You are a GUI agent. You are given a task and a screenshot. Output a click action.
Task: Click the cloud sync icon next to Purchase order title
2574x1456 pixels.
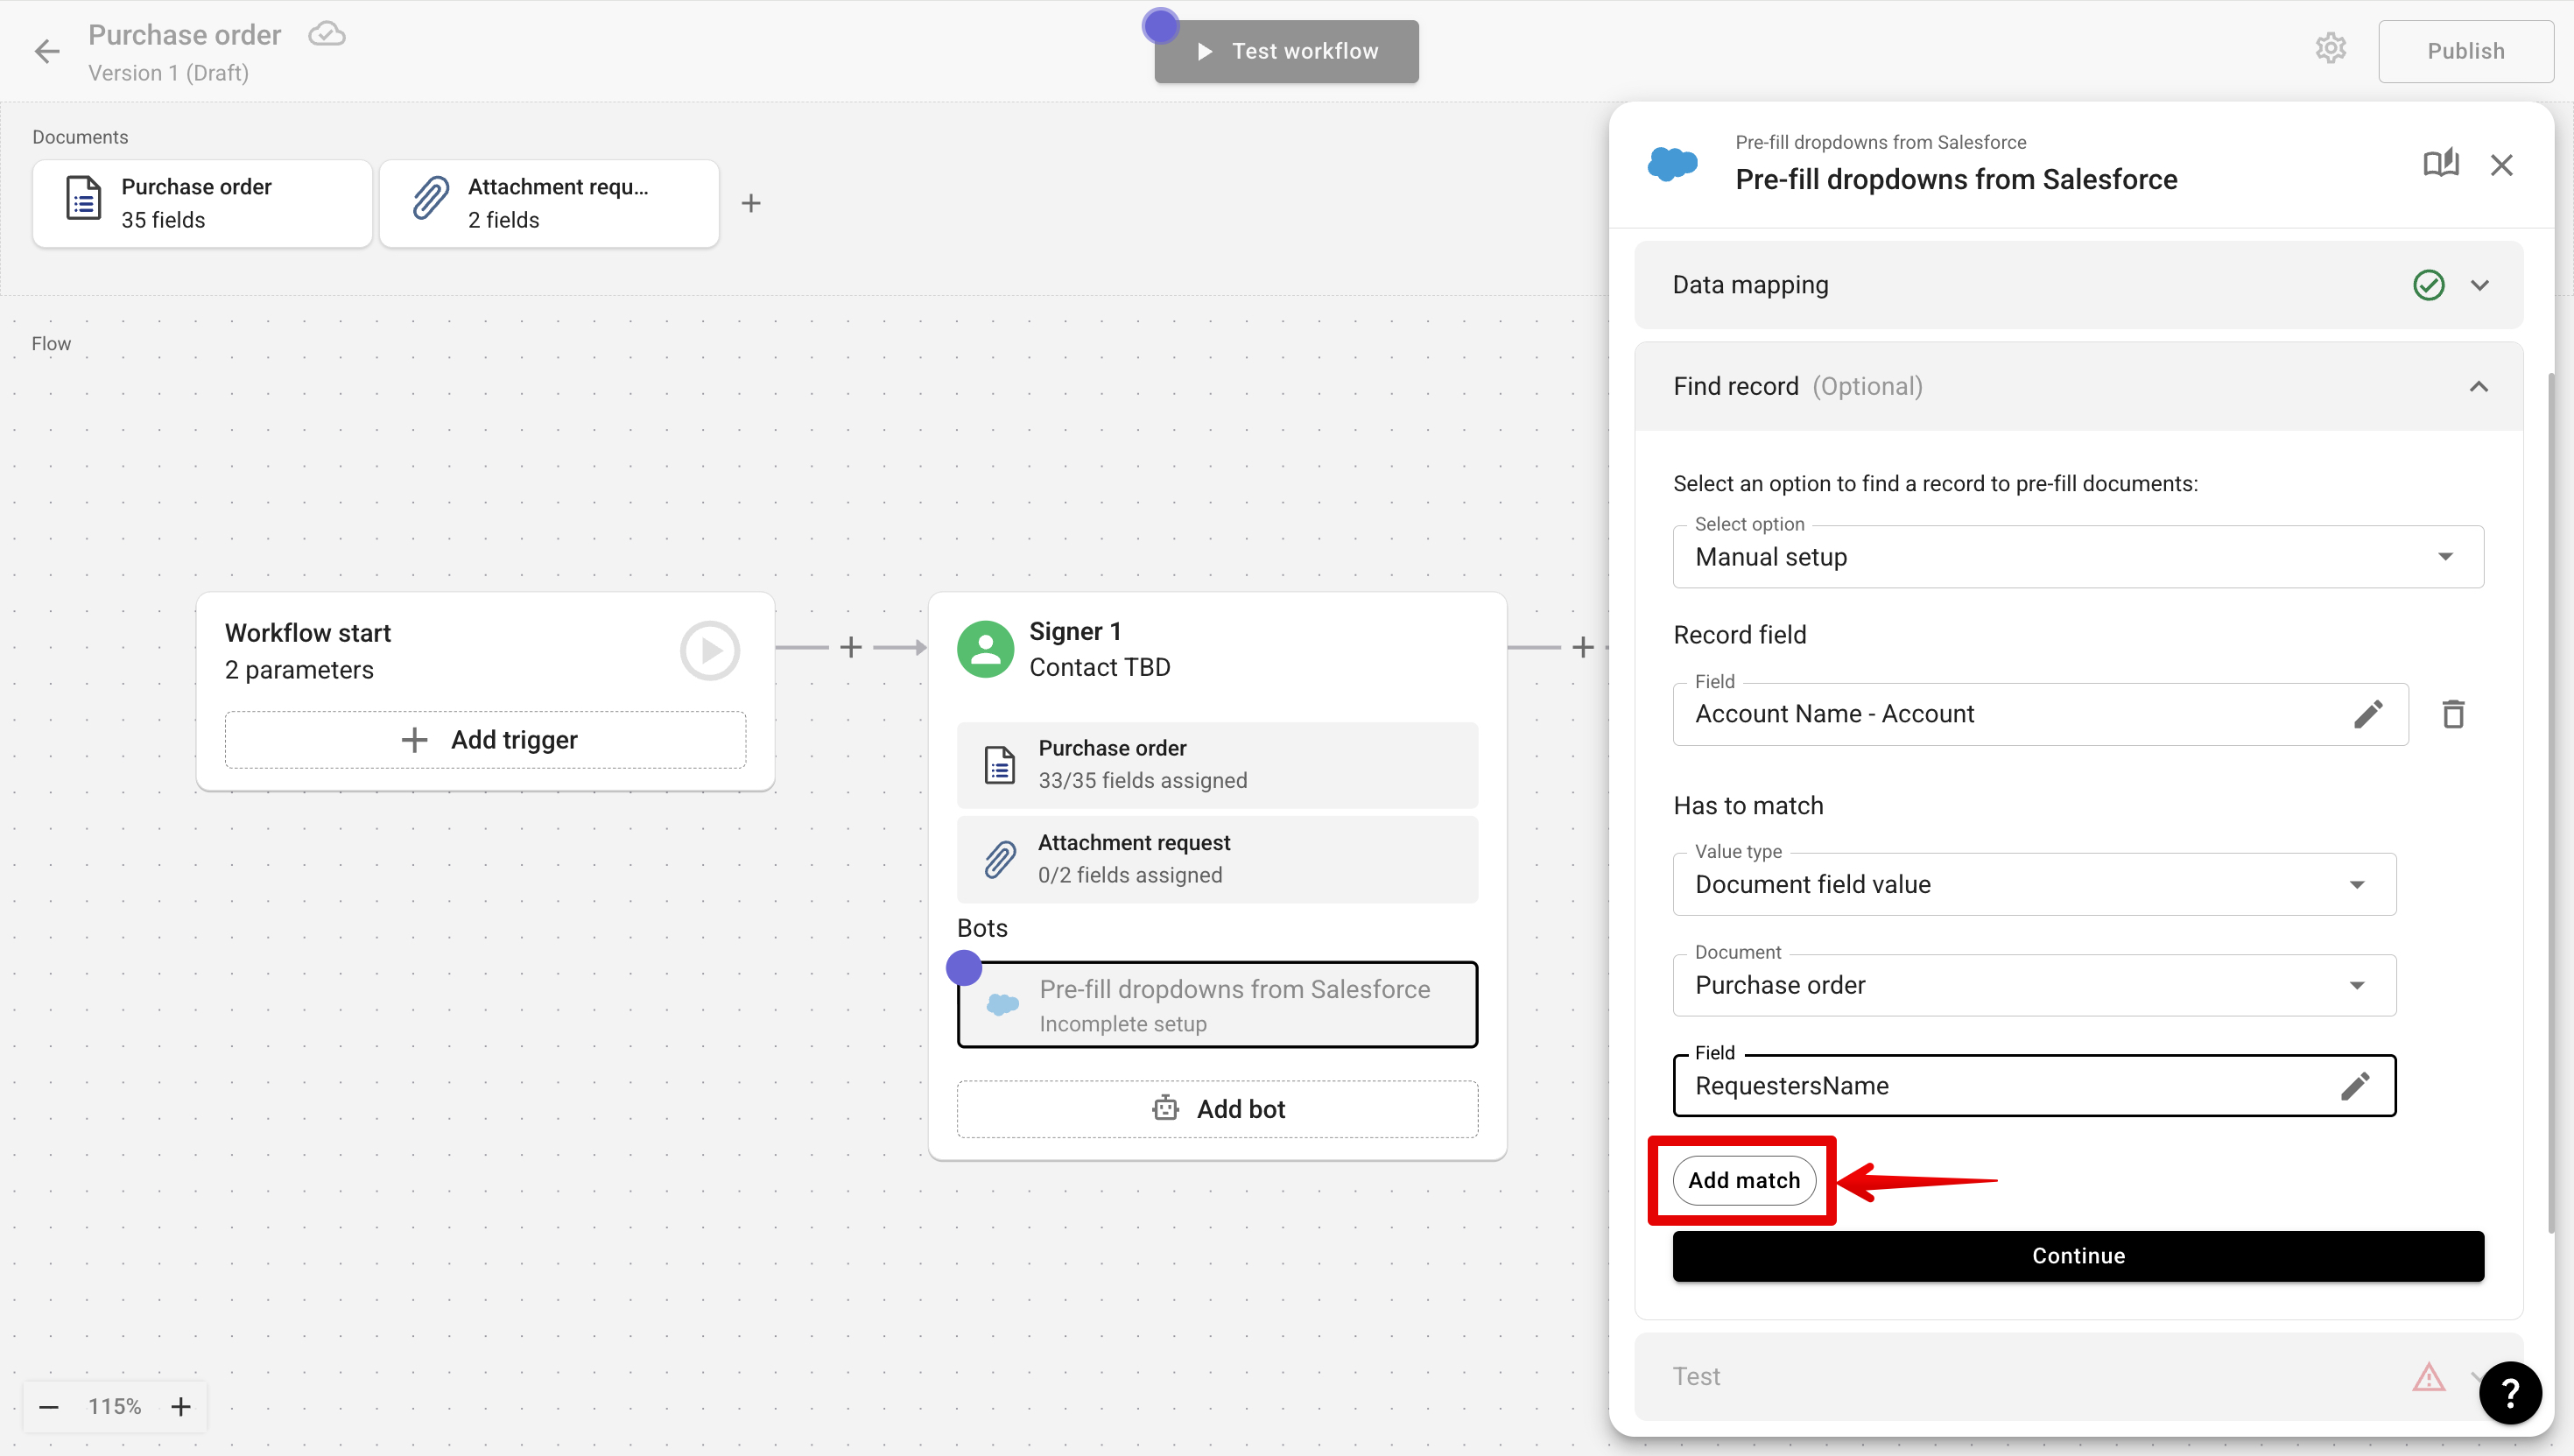coord(325,33)
